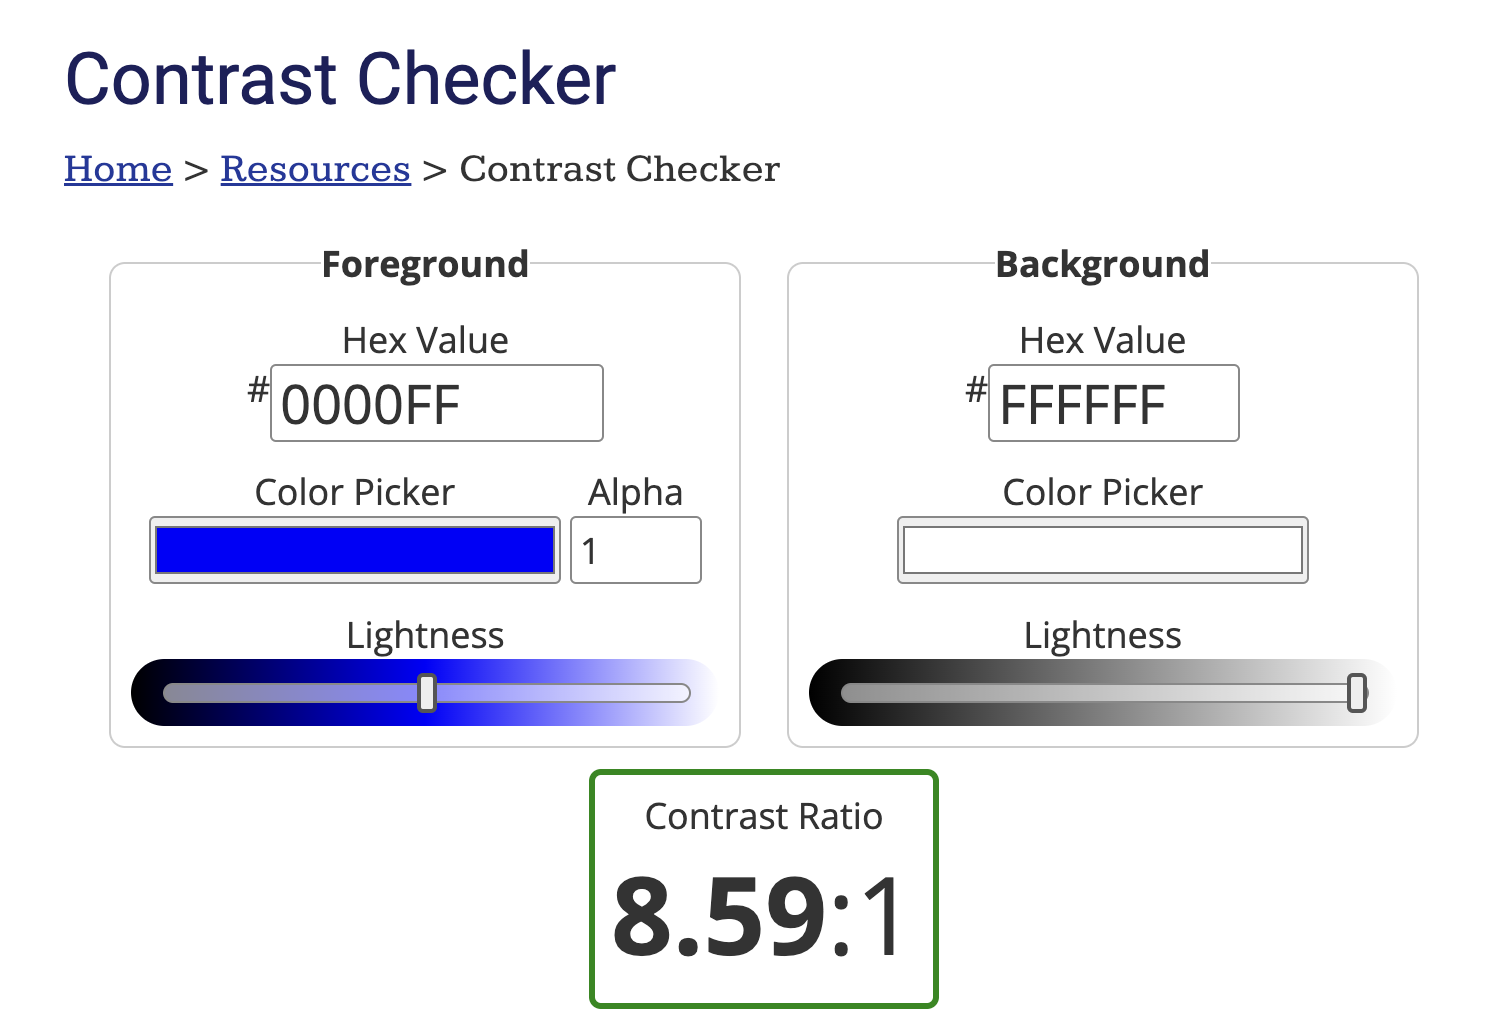Open the blue Foreground color picker swatch
The image size is (1500, 1028).
point(355,550)
